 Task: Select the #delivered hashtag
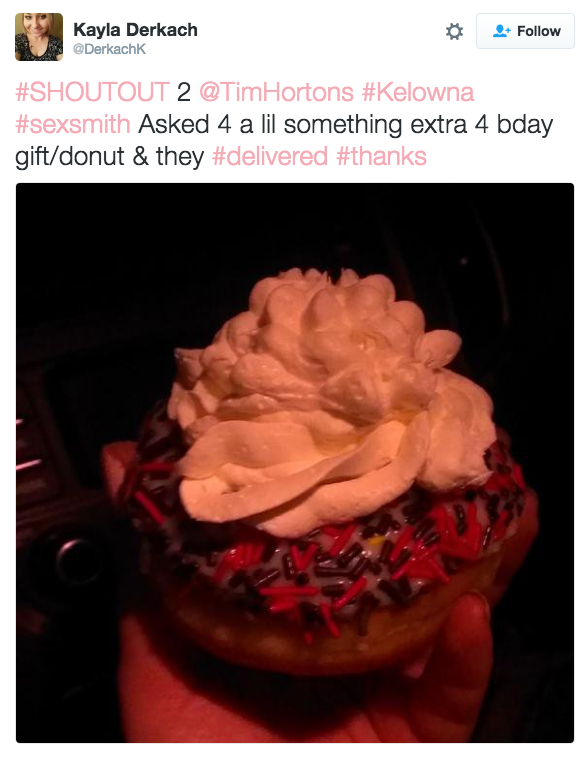click(x=270, y=156)
